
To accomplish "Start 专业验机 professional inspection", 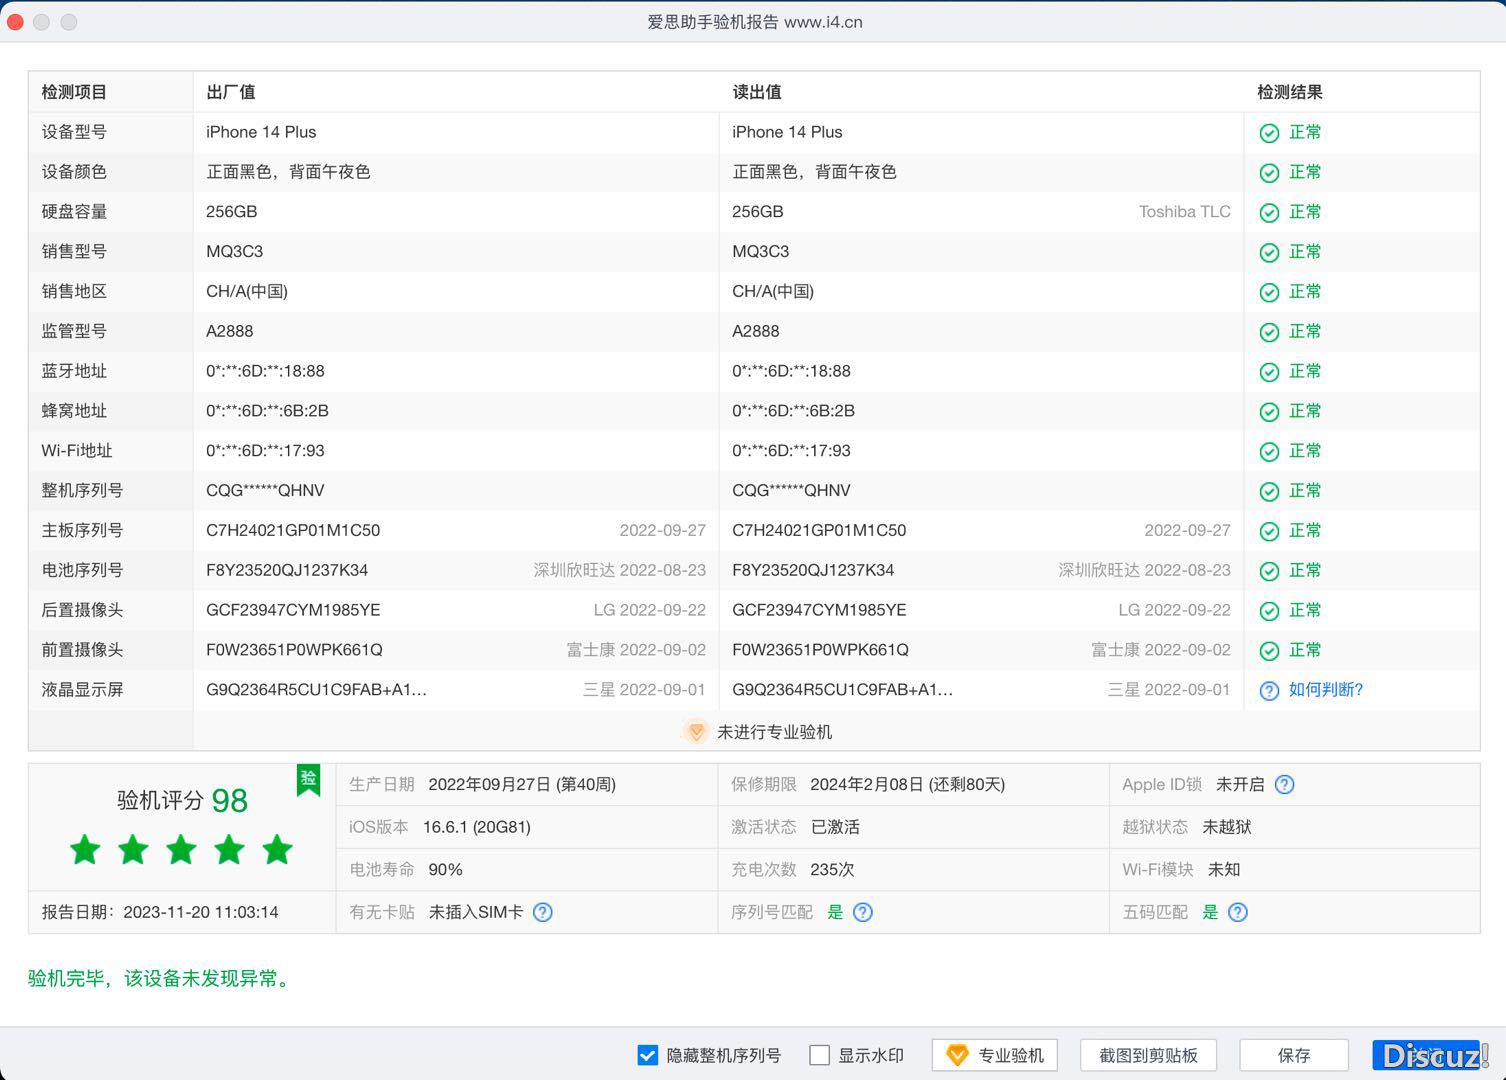I will pyautogui.click(x=995, y=1055).
